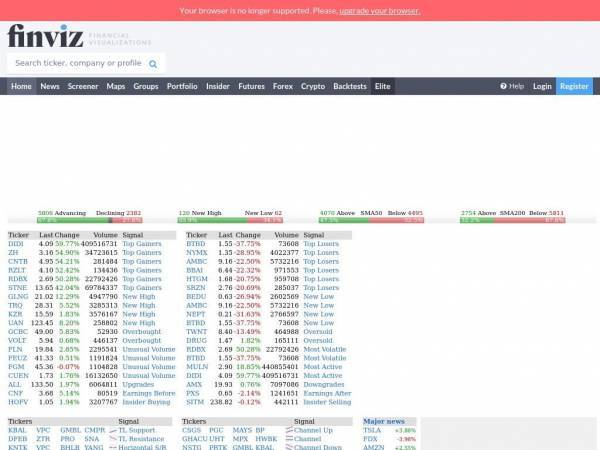Select volume value 409516731 in DIDI gainers row
The image size is (600, 450).
pyautogui.click(x=99, y=244)
